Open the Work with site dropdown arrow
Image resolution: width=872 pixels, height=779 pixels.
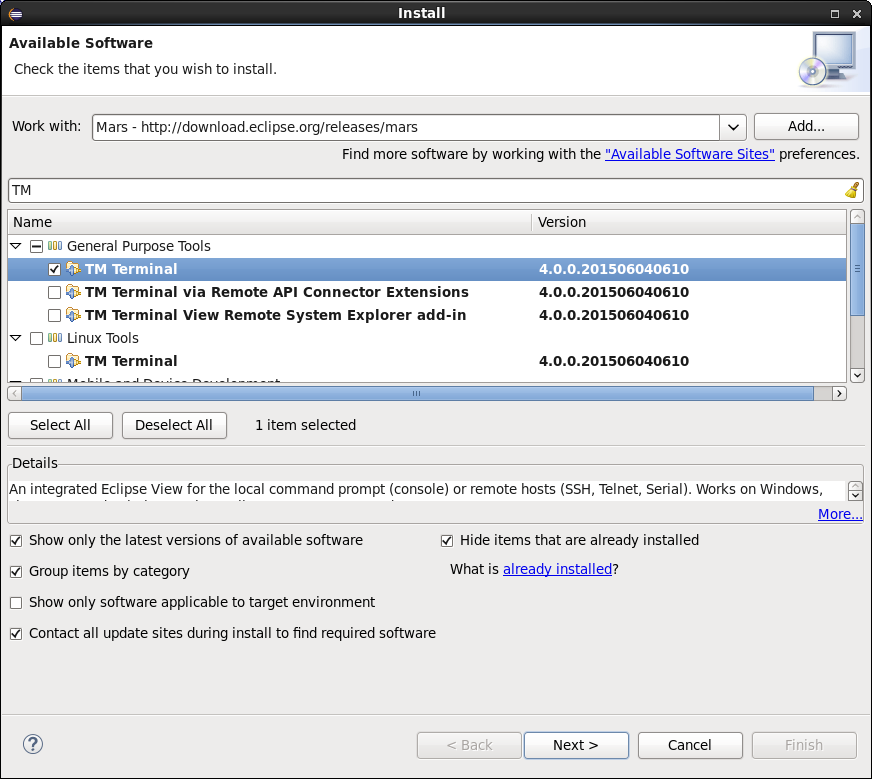(733, 127)
